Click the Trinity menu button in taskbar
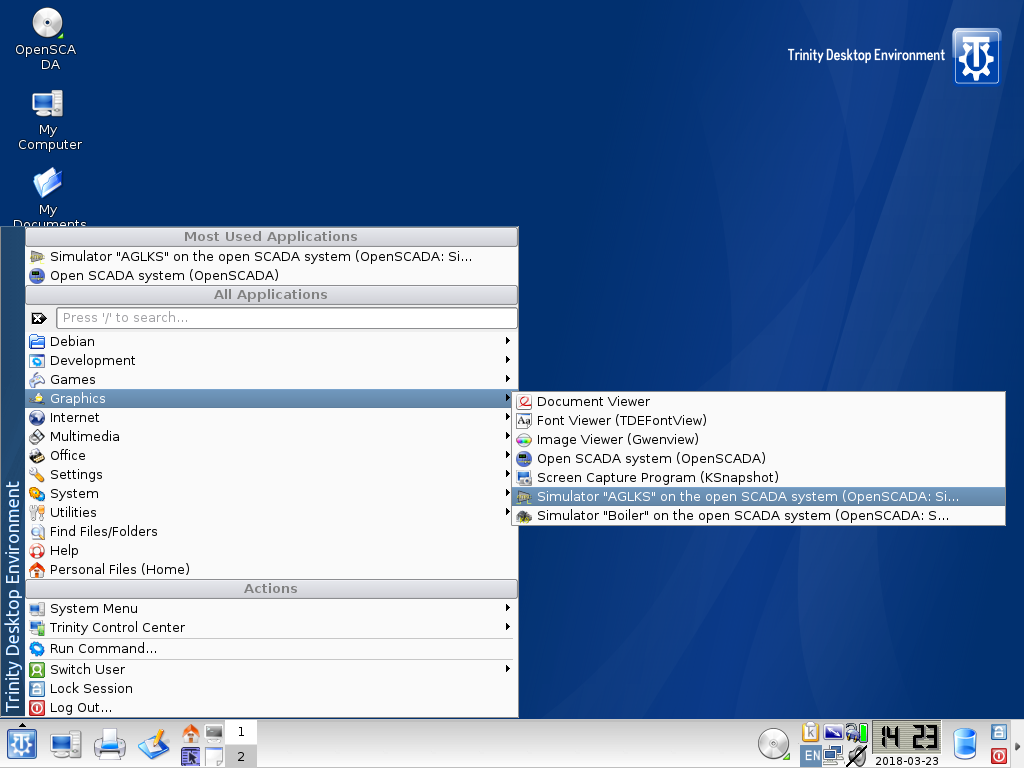Viewport: 1024px width, 768px height. pyautogui.click(x=22, y=744)
